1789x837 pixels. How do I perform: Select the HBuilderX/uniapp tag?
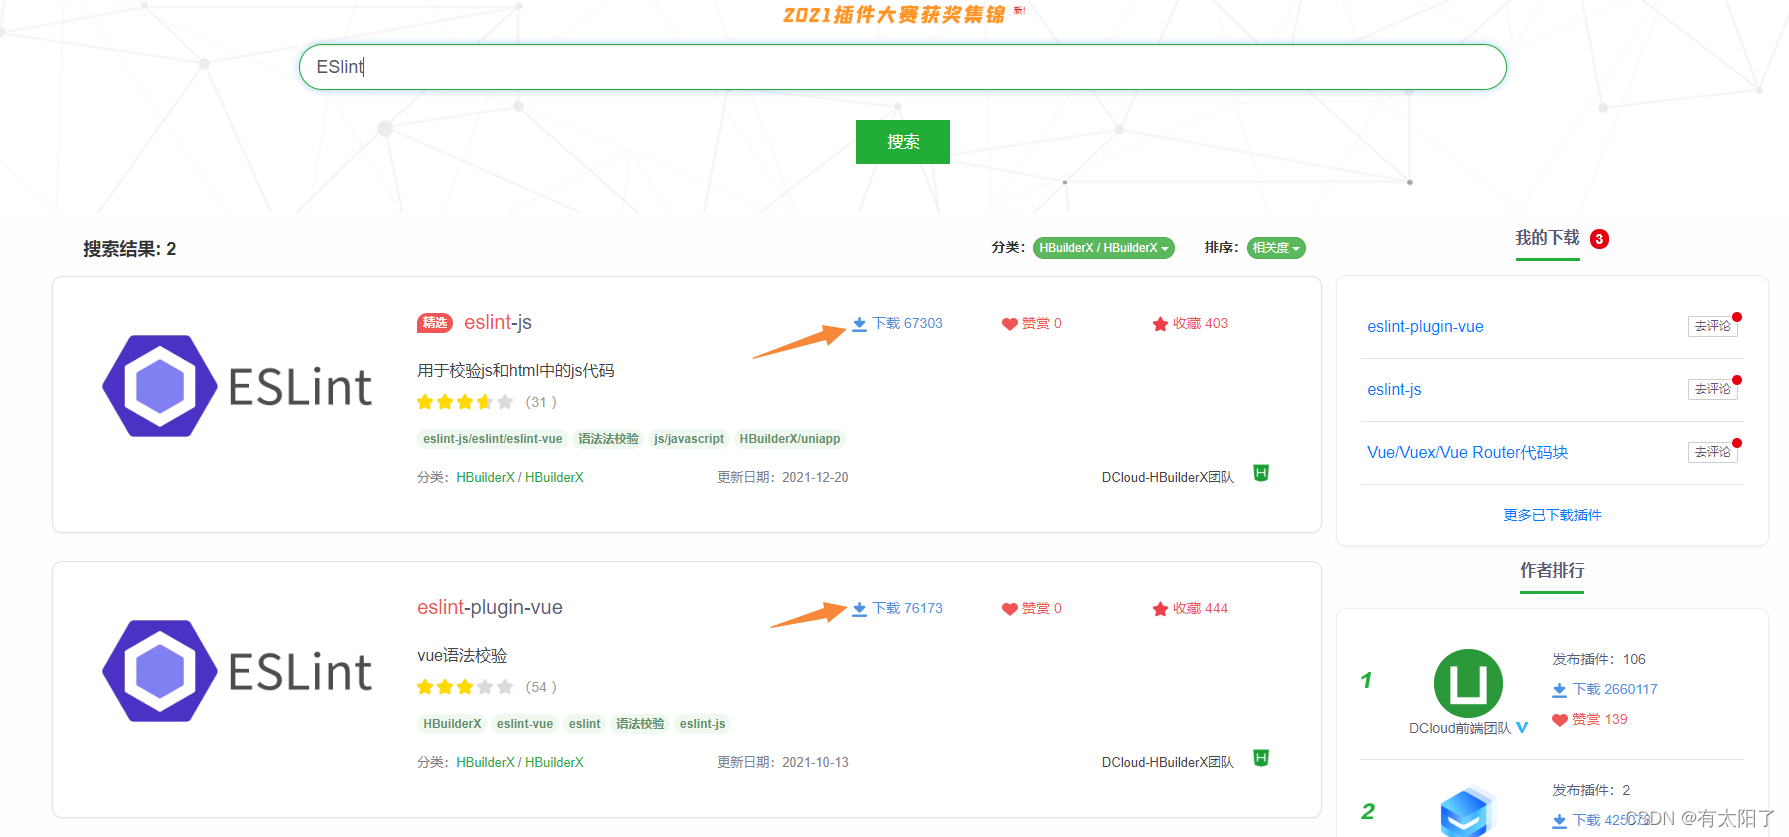click(790, 439)
